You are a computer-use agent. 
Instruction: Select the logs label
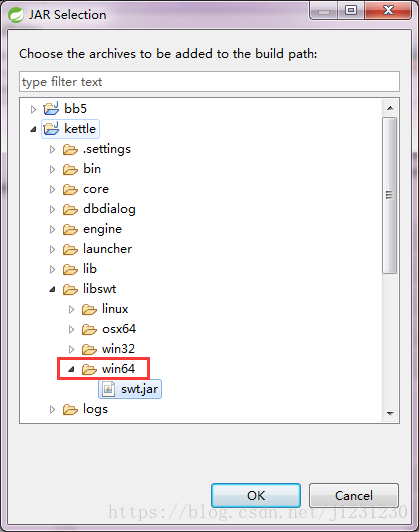point(95,409)
